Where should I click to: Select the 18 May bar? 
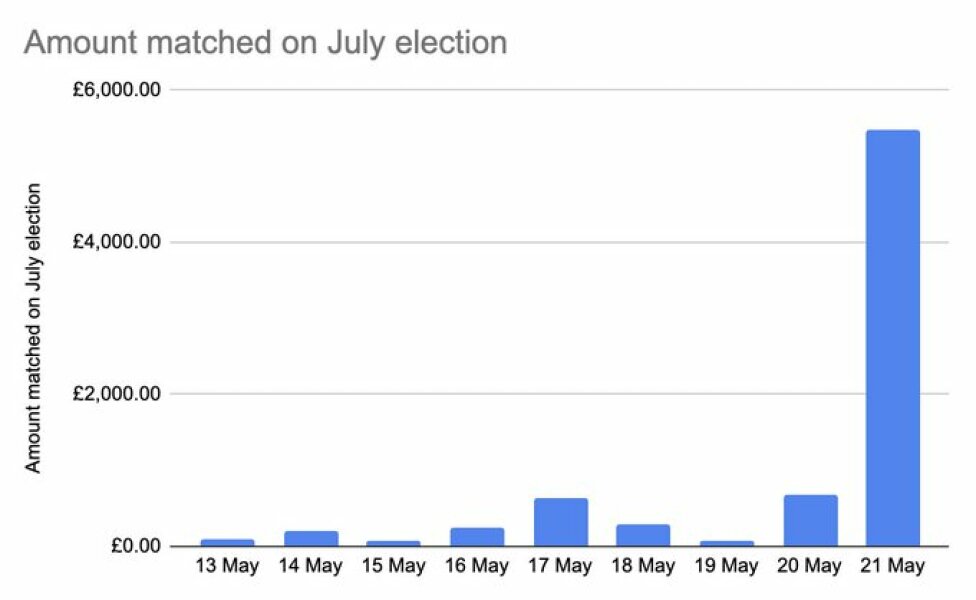tap(643, 535)
